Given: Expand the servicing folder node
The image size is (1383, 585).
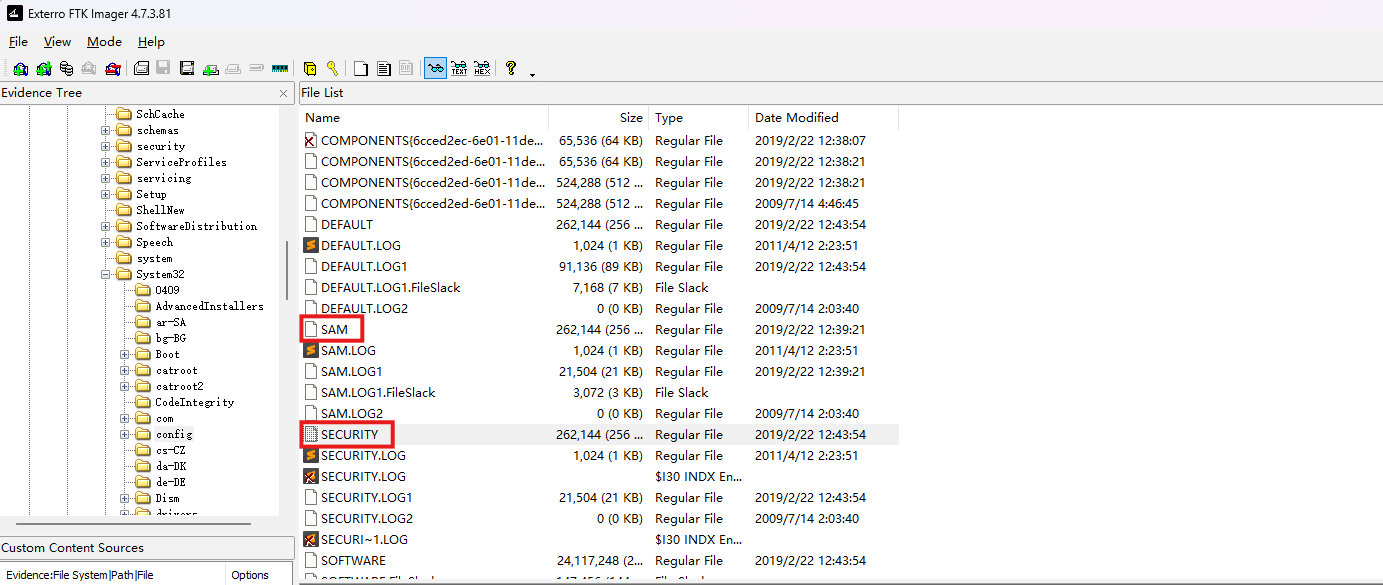Looking at the screenshot, I should (105, 178).
